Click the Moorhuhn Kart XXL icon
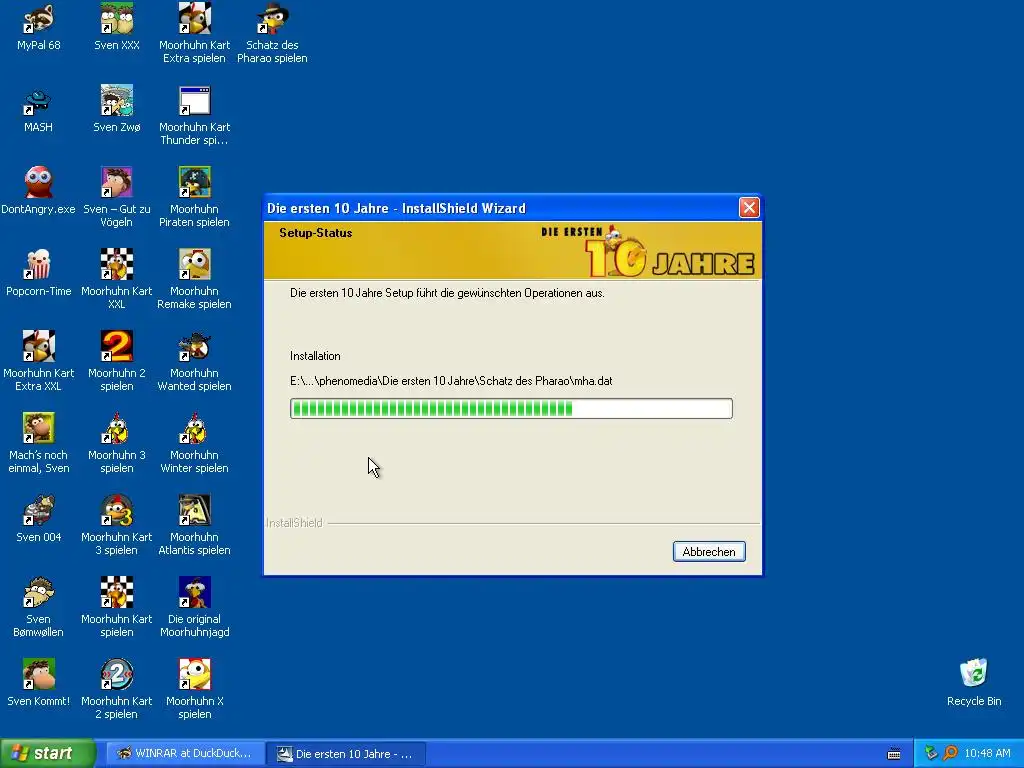 point(117,280)
